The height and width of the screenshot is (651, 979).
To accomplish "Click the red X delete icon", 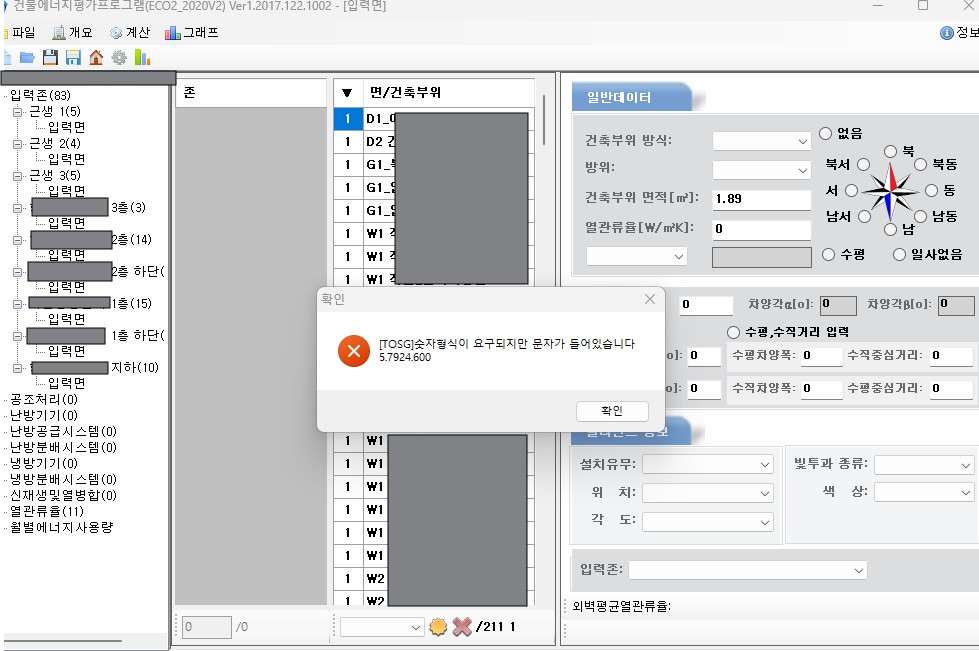I will click(x=462, y=627).
